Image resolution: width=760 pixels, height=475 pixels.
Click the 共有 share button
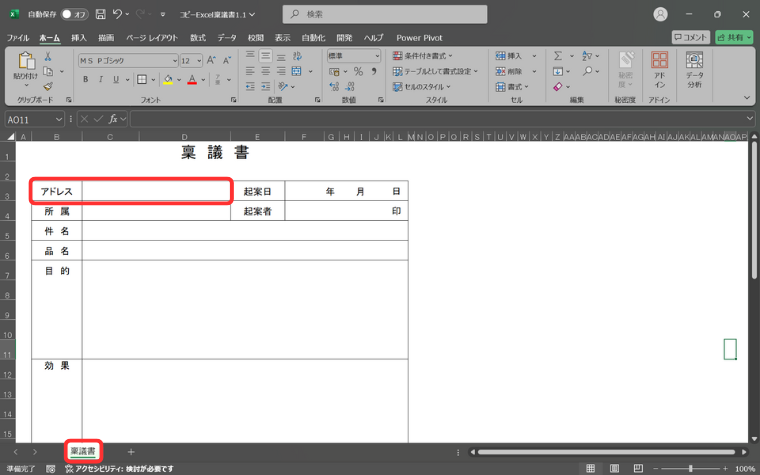(x=733, y=37)
